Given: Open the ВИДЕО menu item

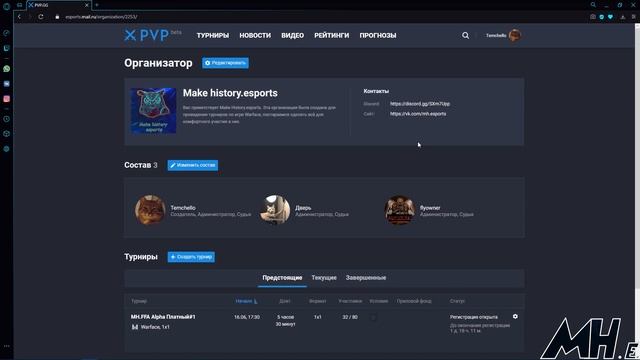Looking at the screenshot, I should (293, 36).
